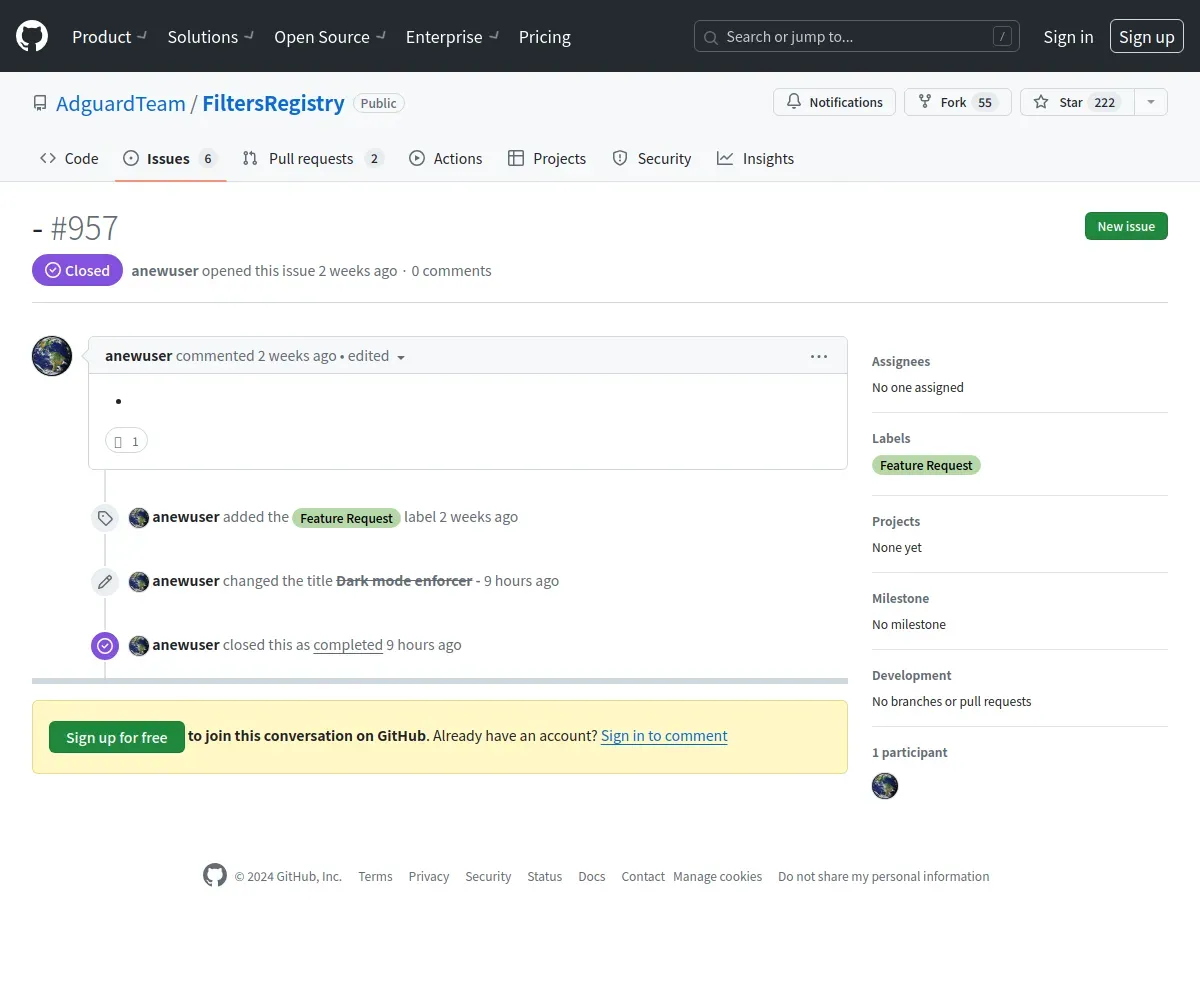Open participant avatar in sidebar
Viewport: 1200px width, 1000px height.
coord(885,786)
